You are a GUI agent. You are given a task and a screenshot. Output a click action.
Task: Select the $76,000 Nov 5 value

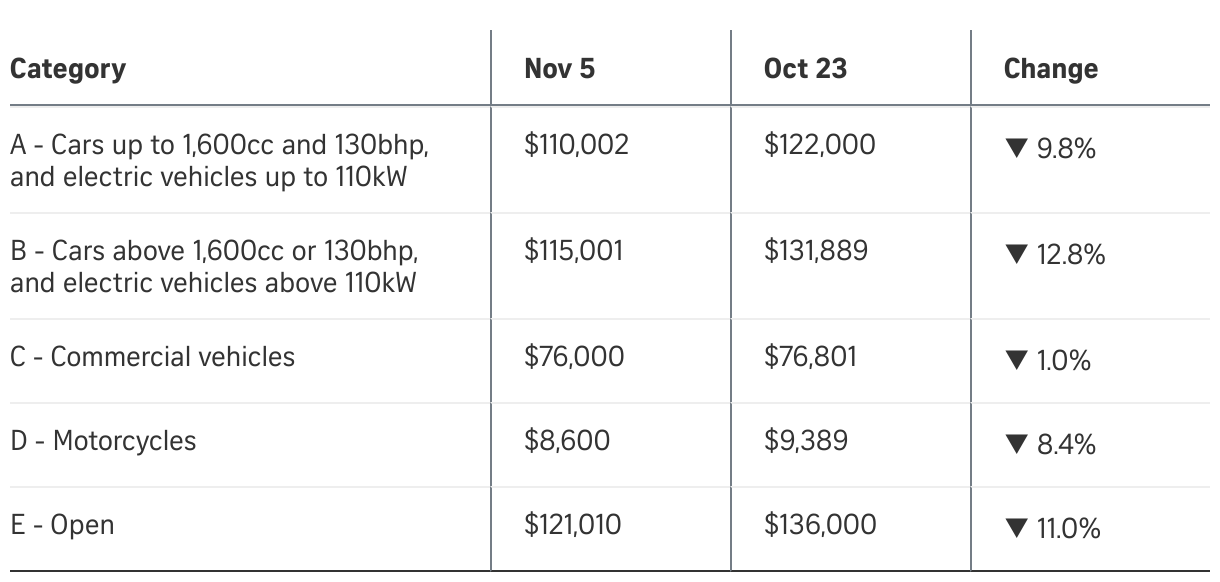(x=574, y=357)
